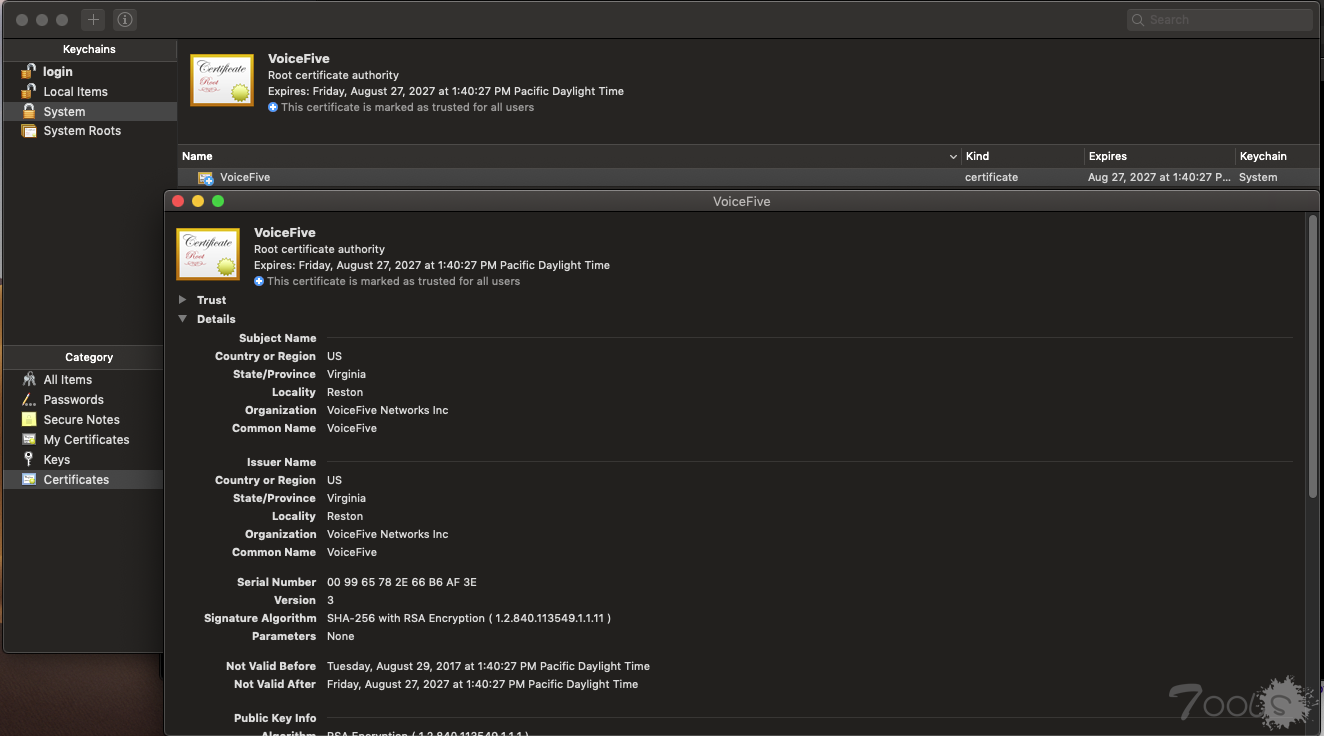Collapse the Details disclosure triangle

coord(182,319)
